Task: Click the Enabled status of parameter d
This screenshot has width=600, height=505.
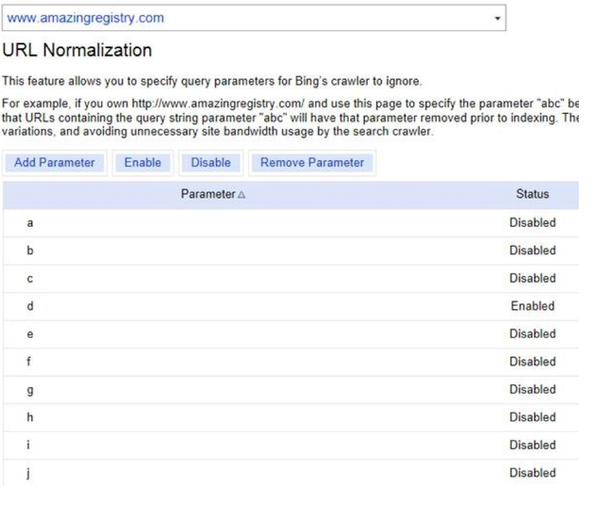Action: pyautogui.click(x=533, y=306)
